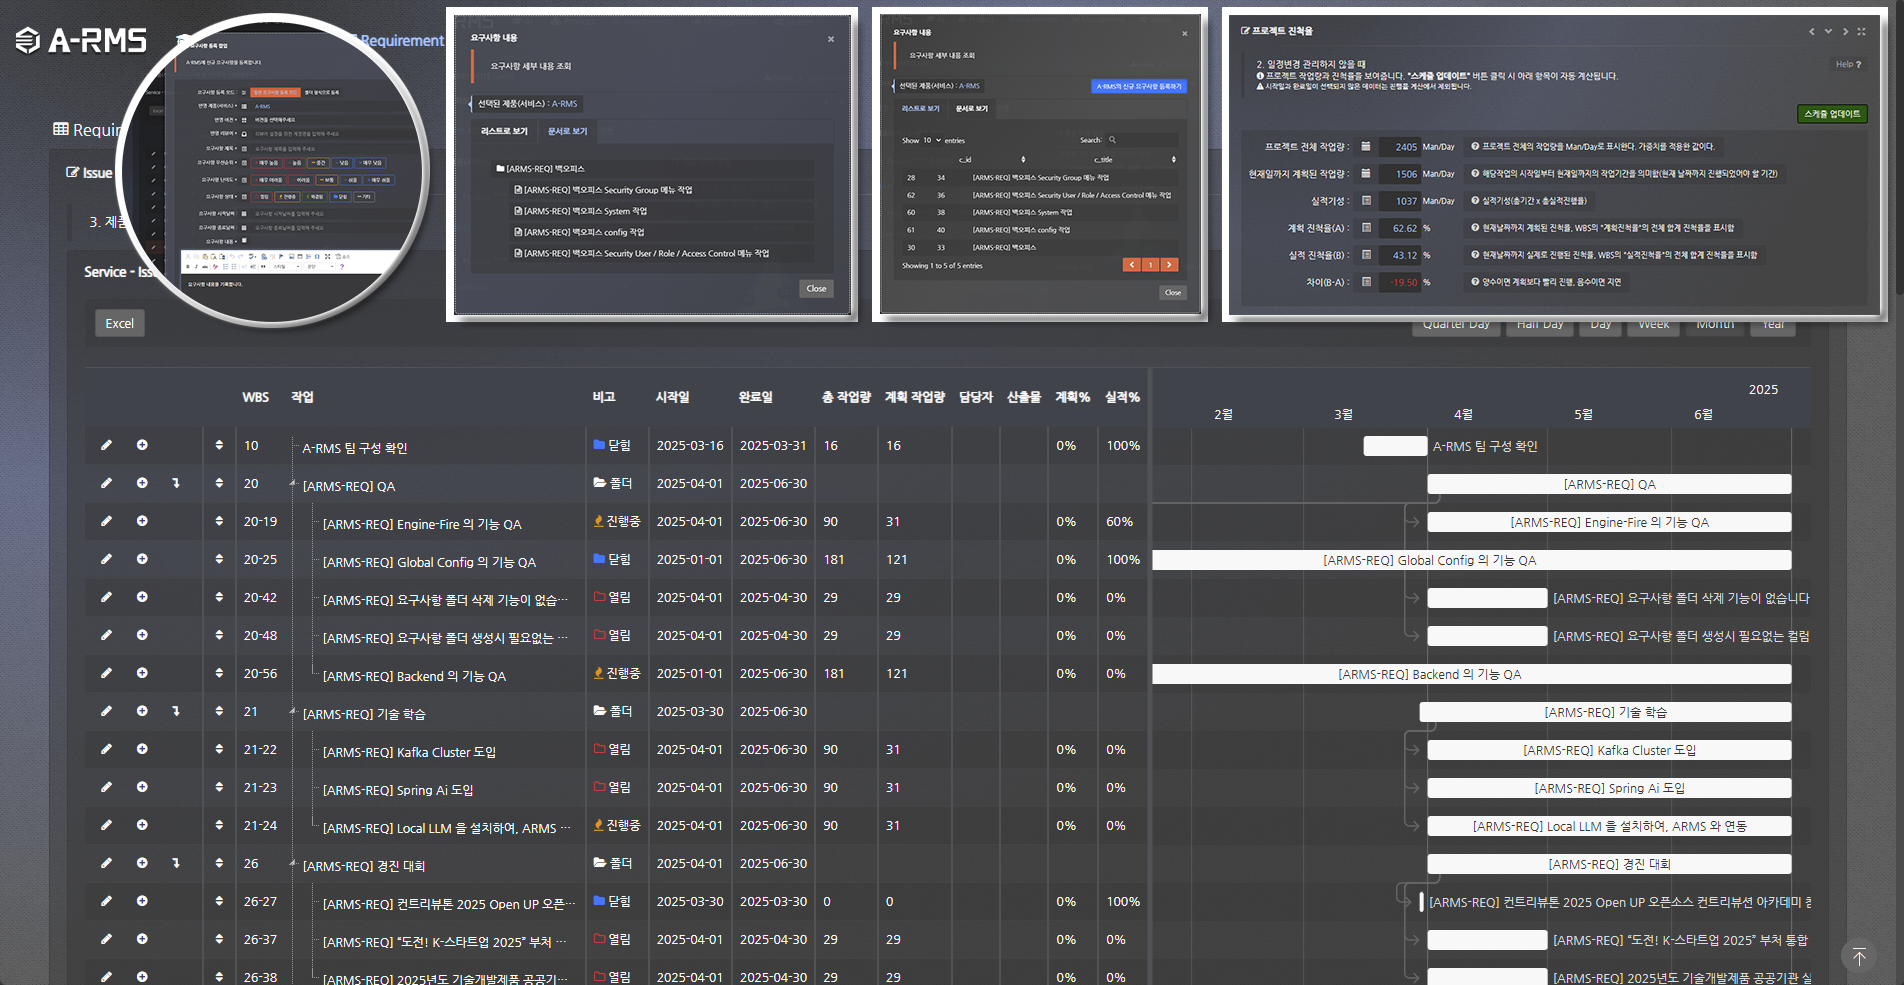
Task: Collapse the [ARMS-REQ] 기술 학습 folder
Action: click(x=293, y=712)
